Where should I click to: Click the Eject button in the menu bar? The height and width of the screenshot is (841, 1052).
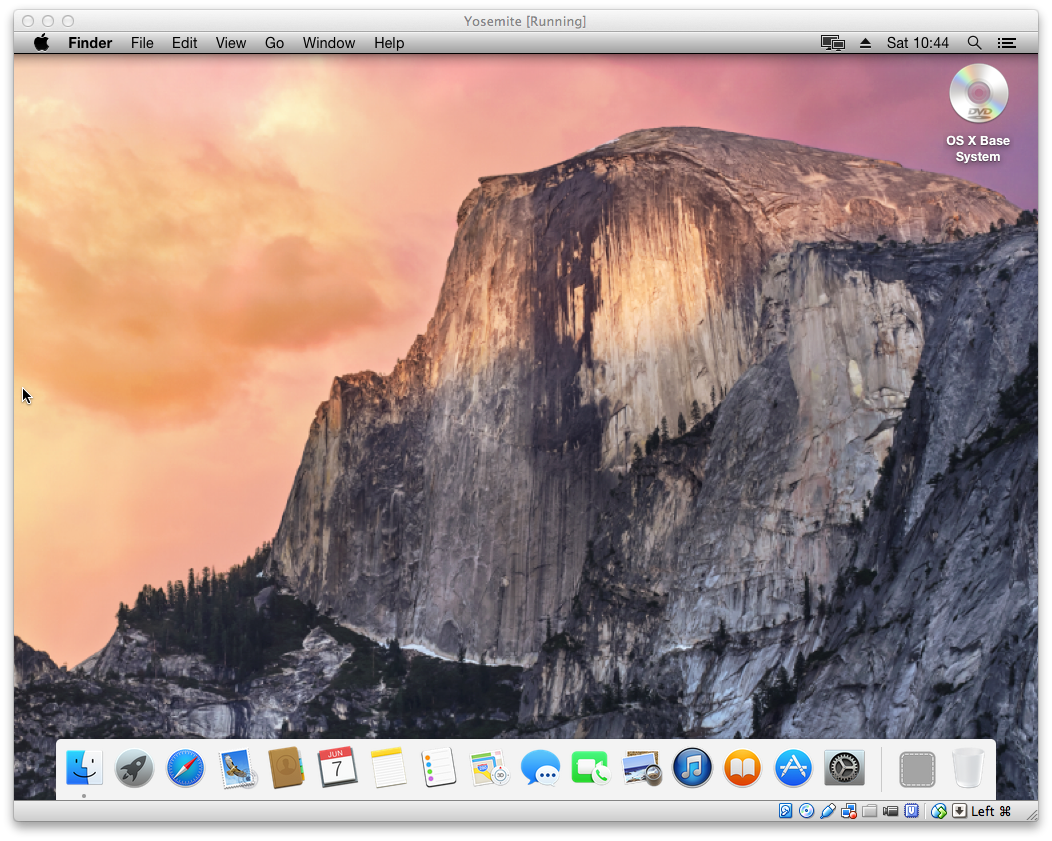(x=864, y=43)
